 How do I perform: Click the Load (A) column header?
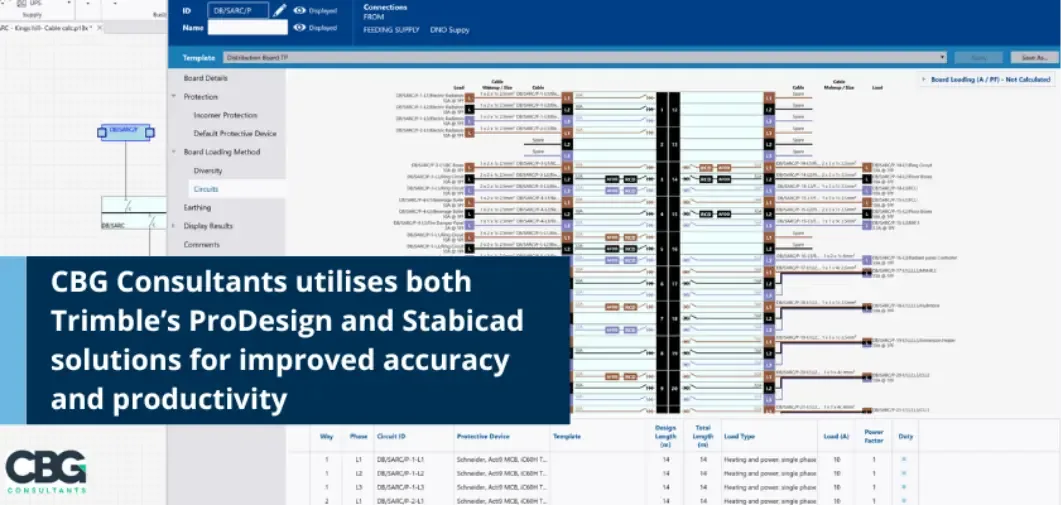tap(836, 437)
